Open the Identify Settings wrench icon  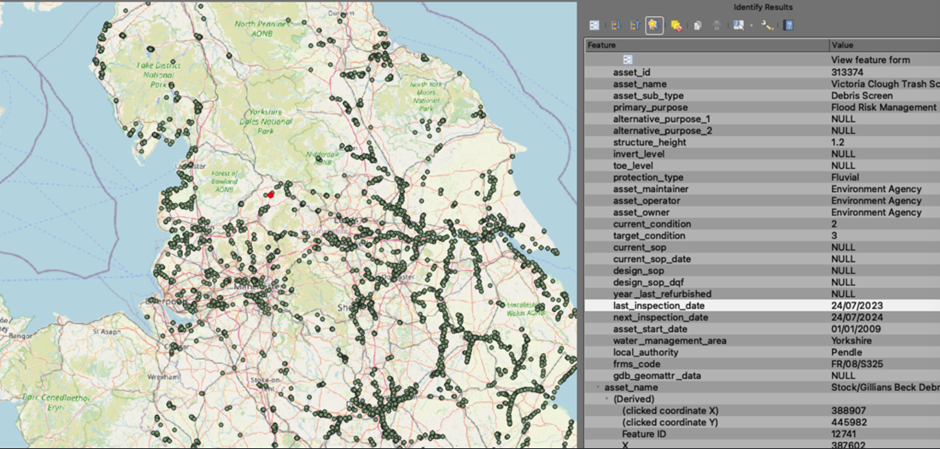click(x=766, y=25)
